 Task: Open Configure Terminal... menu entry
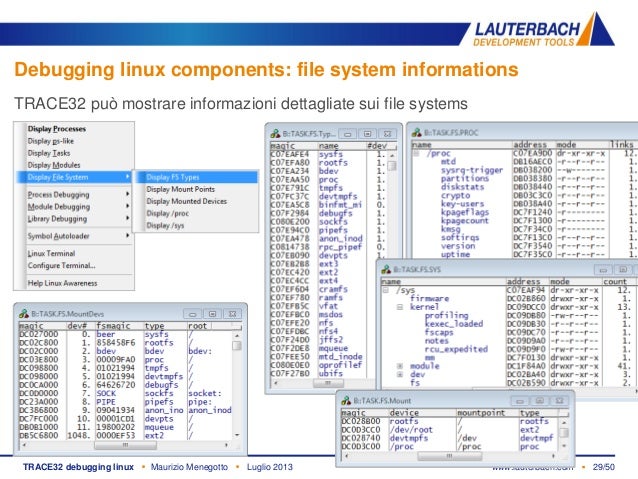(x=61, y=265)
